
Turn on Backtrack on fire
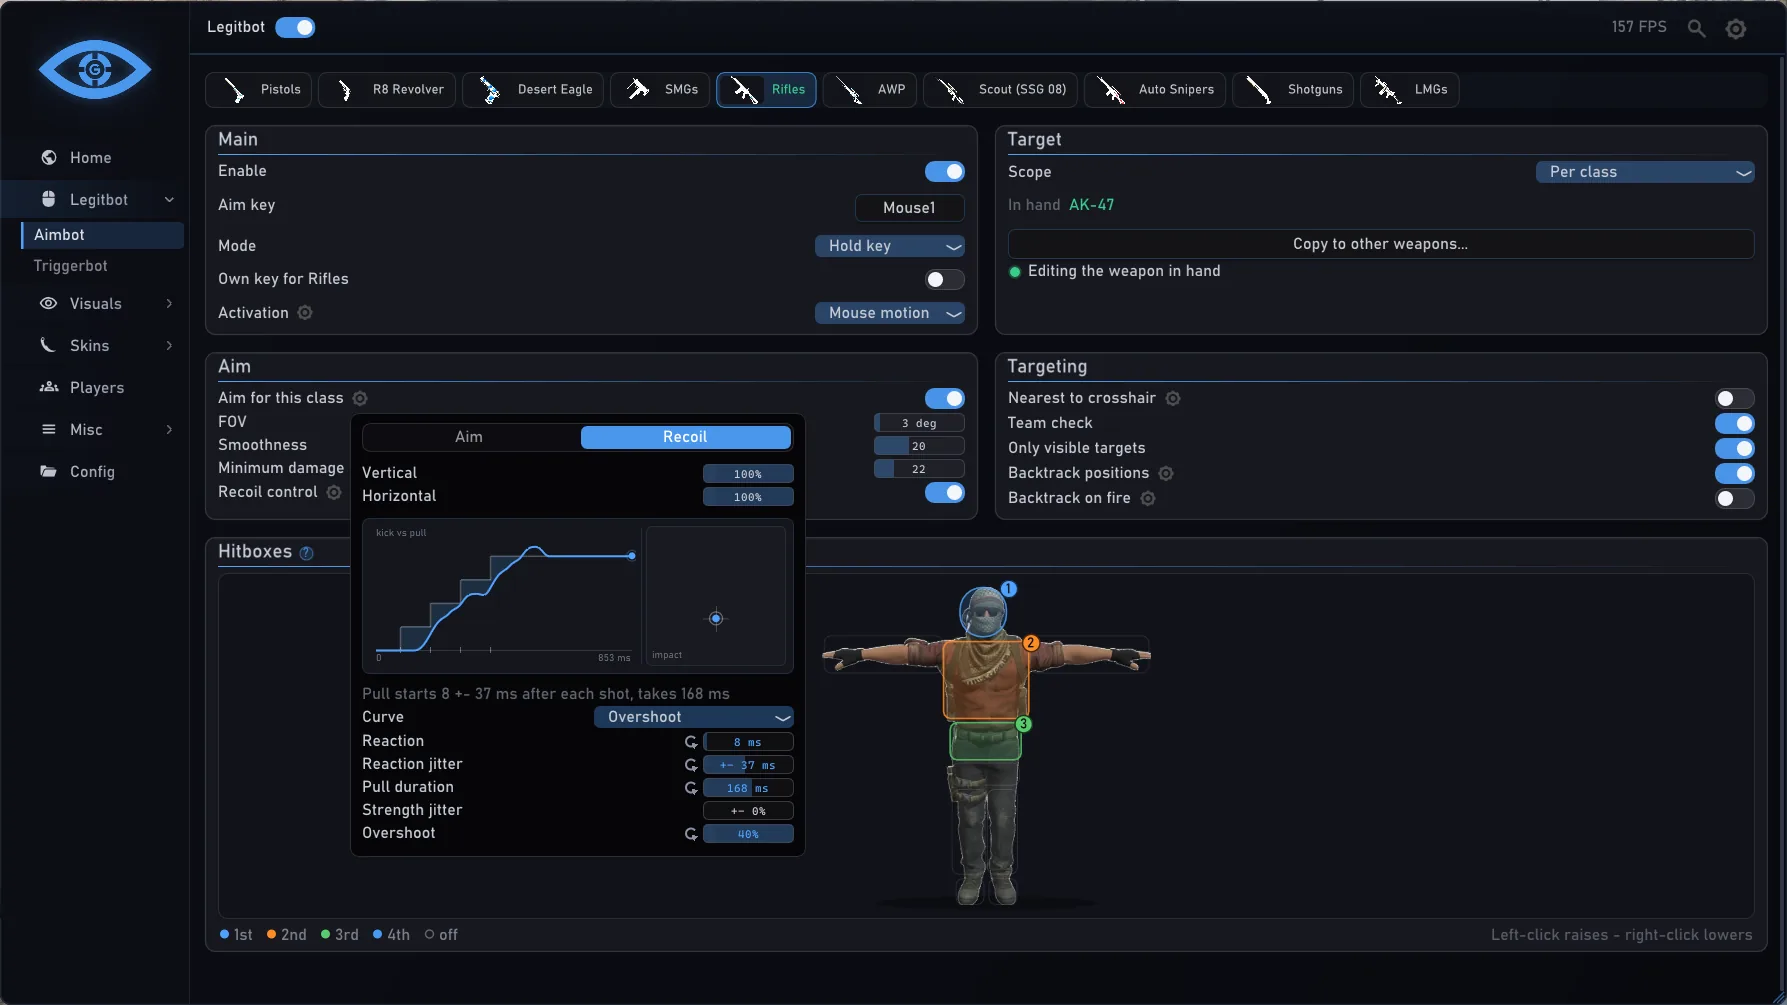point(1735,499)
